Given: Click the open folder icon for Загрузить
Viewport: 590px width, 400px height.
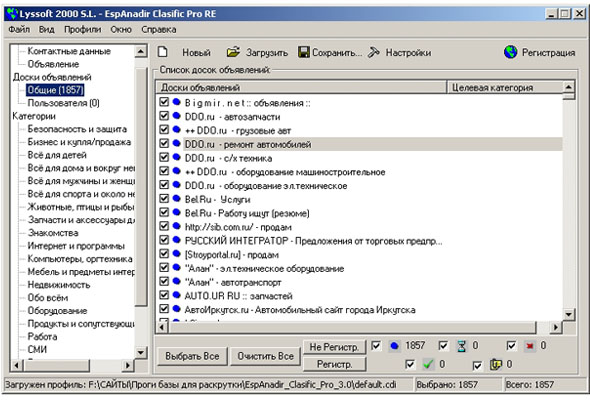Looking at the screenshot, I should click(233, 52).
